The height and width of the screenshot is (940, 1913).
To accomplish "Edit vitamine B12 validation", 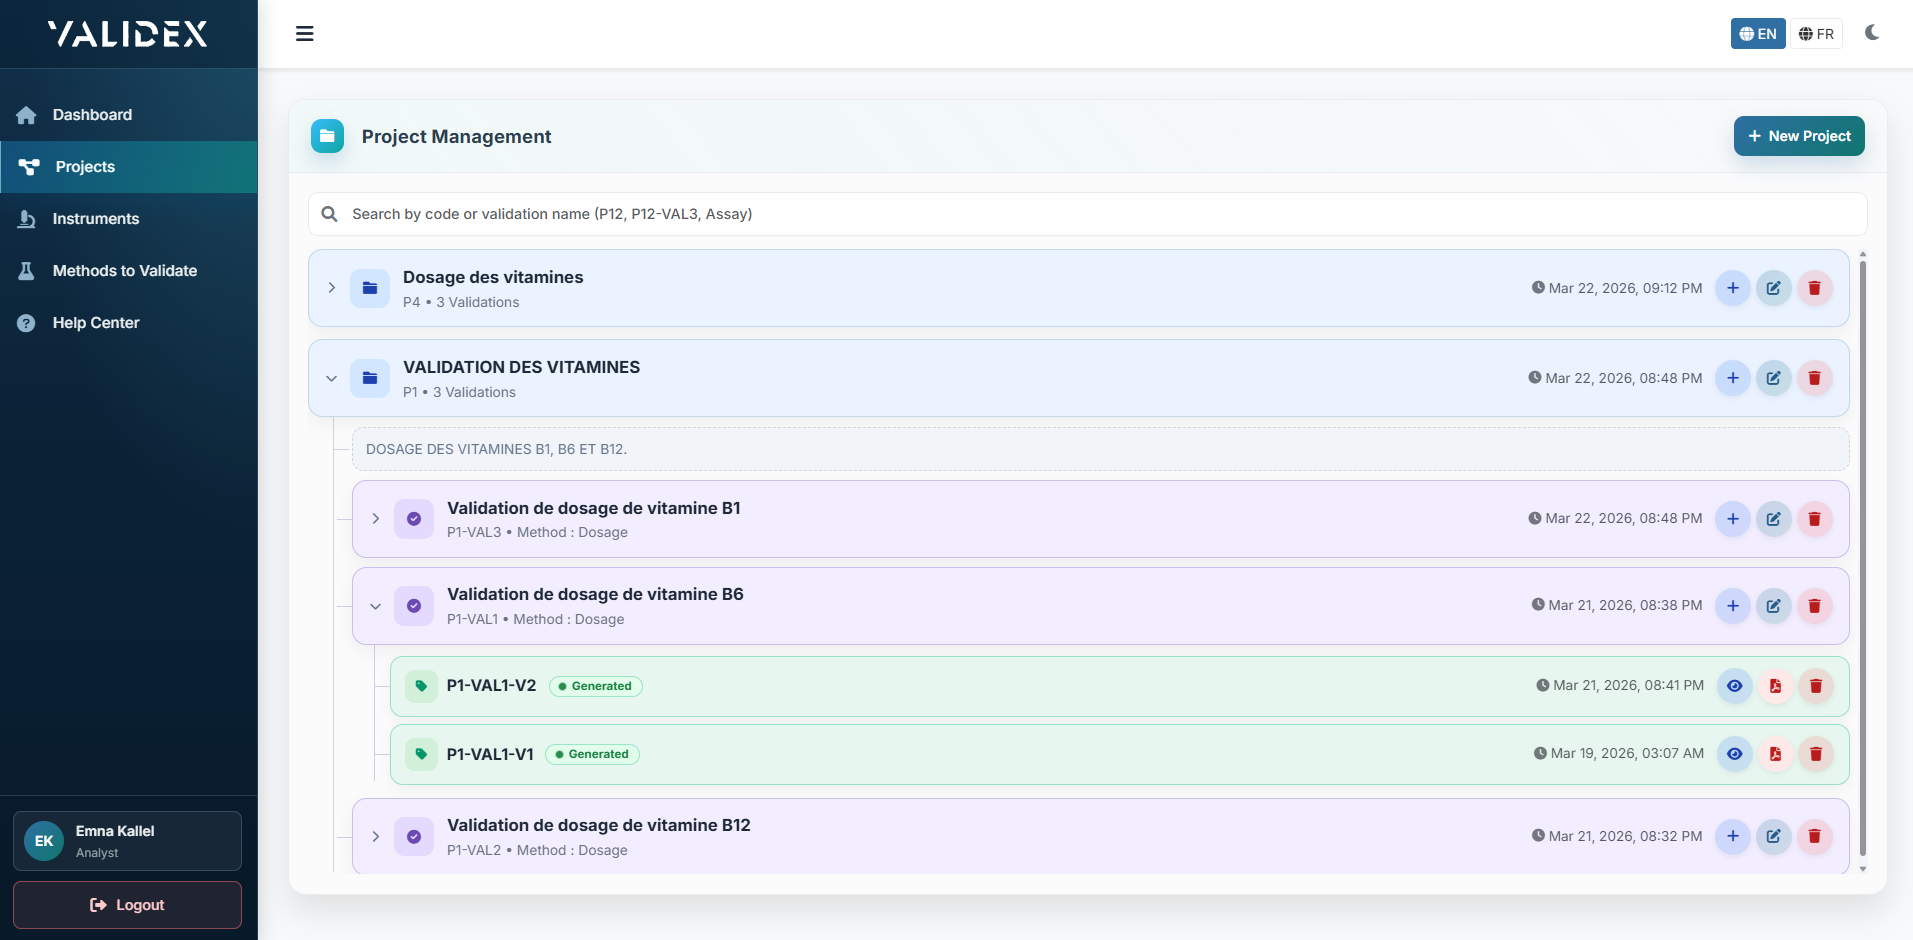I will 1773,836.
